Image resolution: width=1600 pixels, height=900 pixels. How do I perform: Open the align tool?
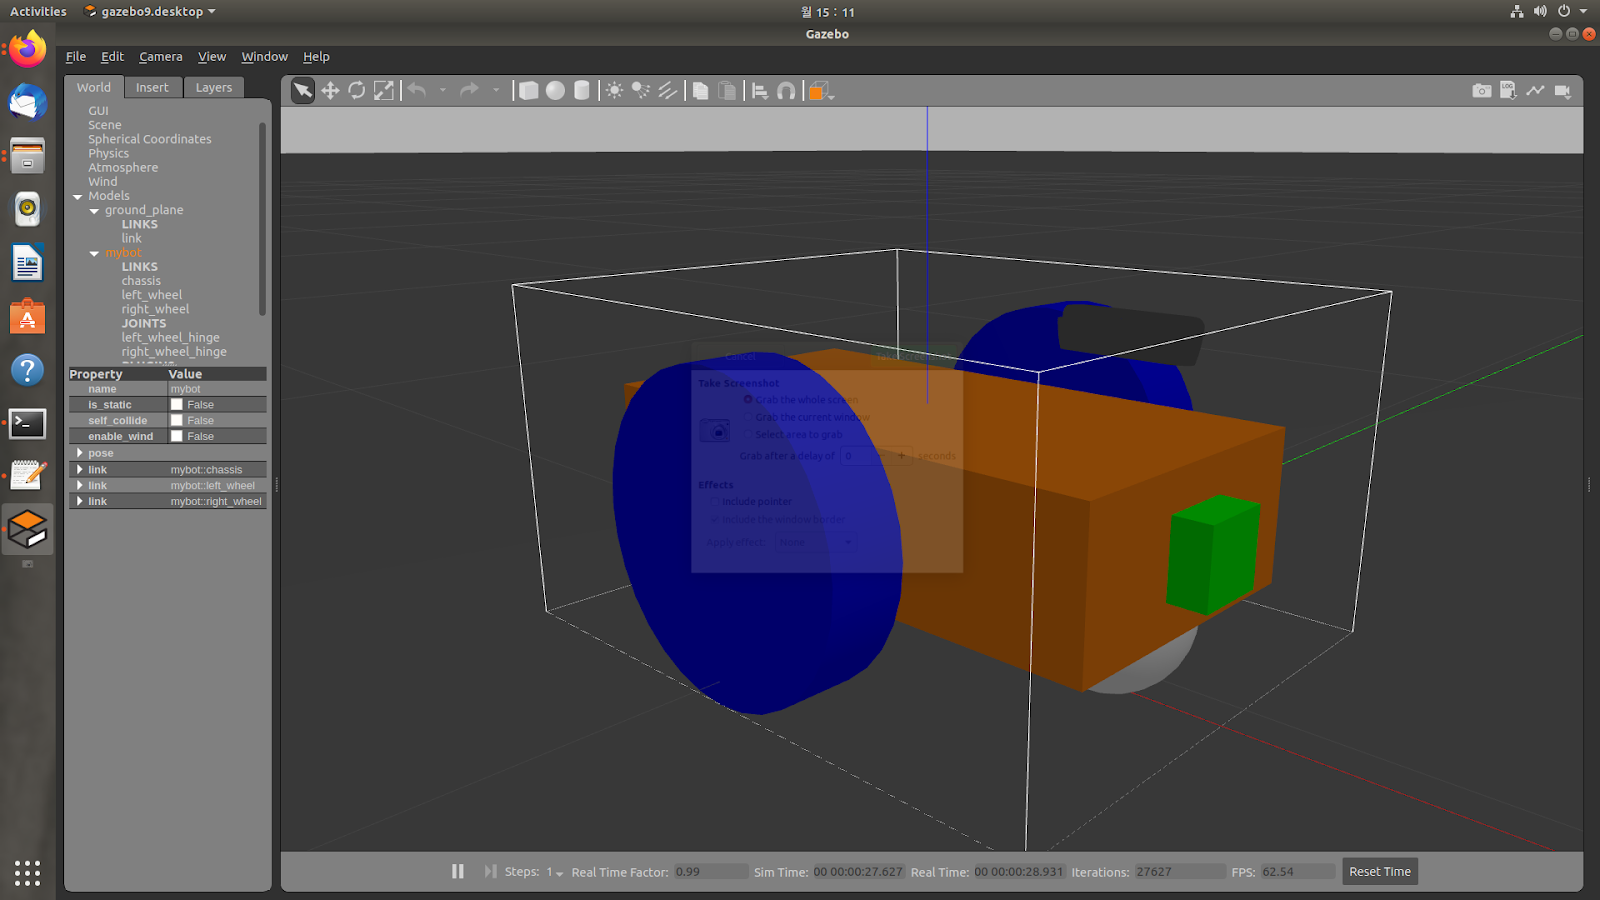[760, 91]
